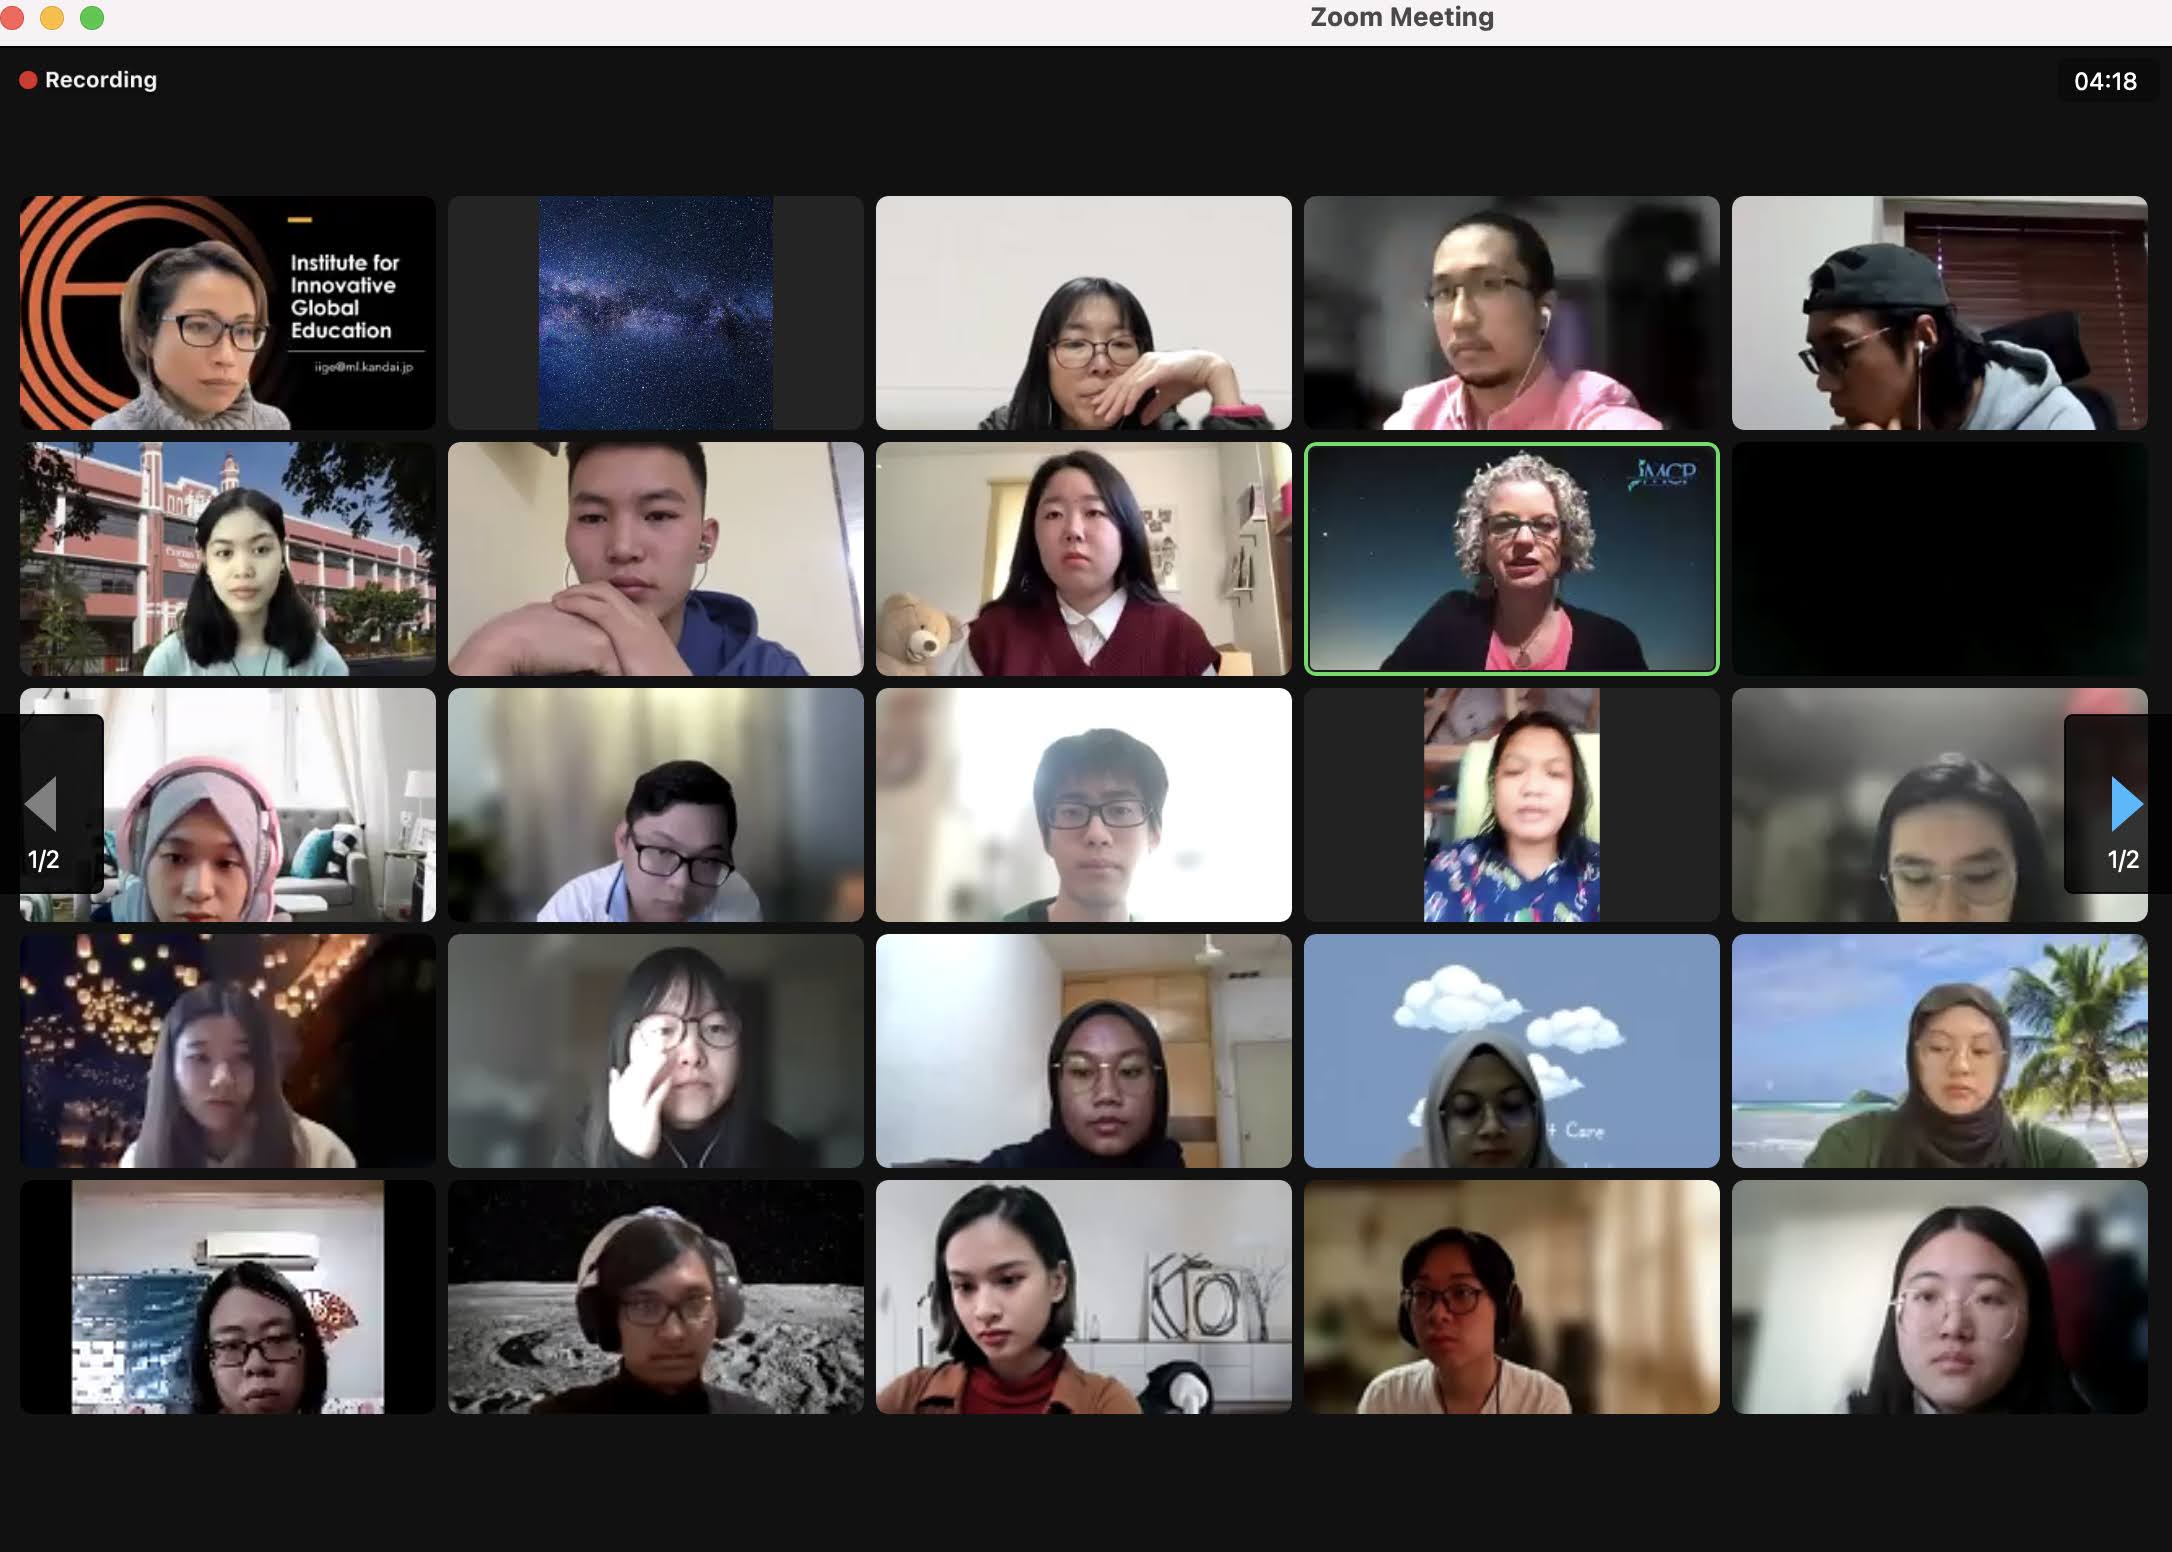Select the tile with the red school building background
Viewport: 2172px width, 1552px height.
228,559
